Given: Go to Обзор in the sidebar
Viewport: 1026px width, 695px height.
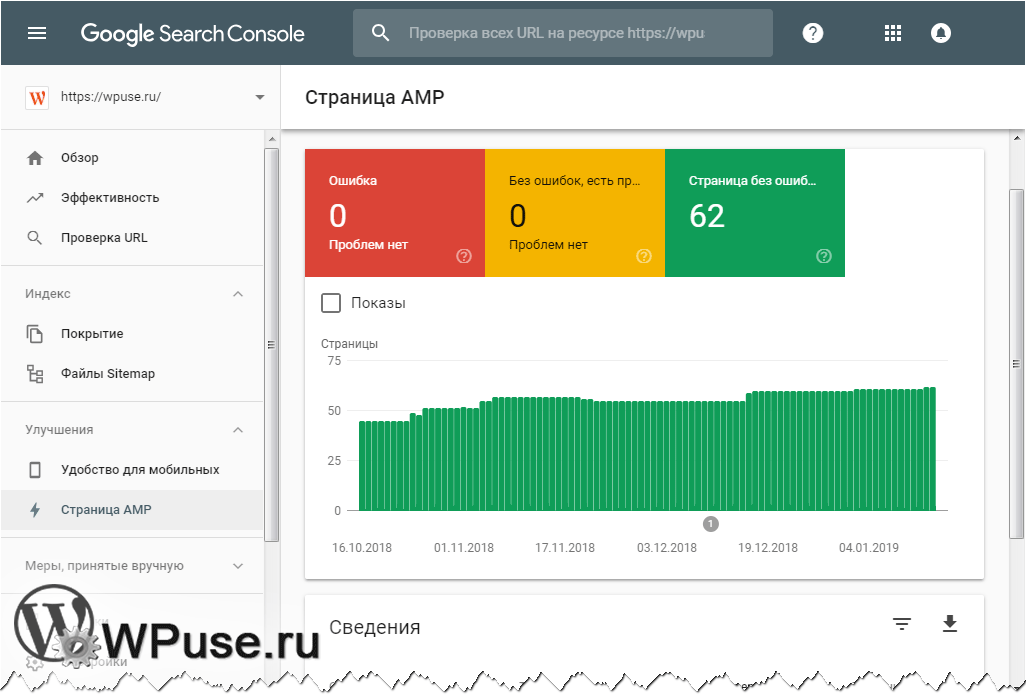Looking at the screenshot, I should (x=80, y=158).
